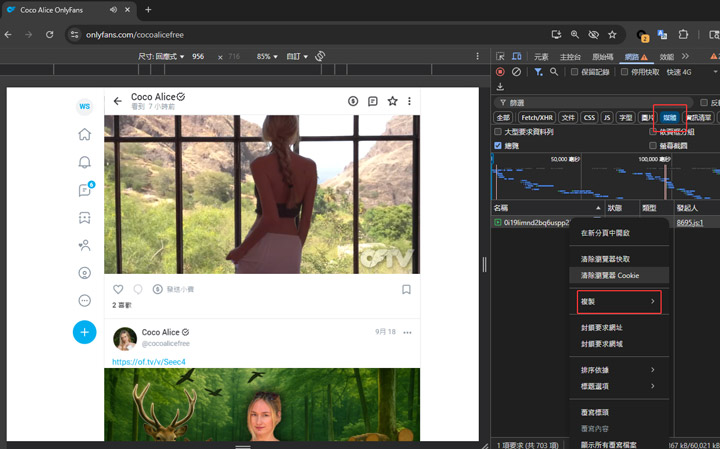The height and width of the screenshot is (449, 720).
Task: Enable the 保留記錄 checkbox
Action: pos(574,72)
